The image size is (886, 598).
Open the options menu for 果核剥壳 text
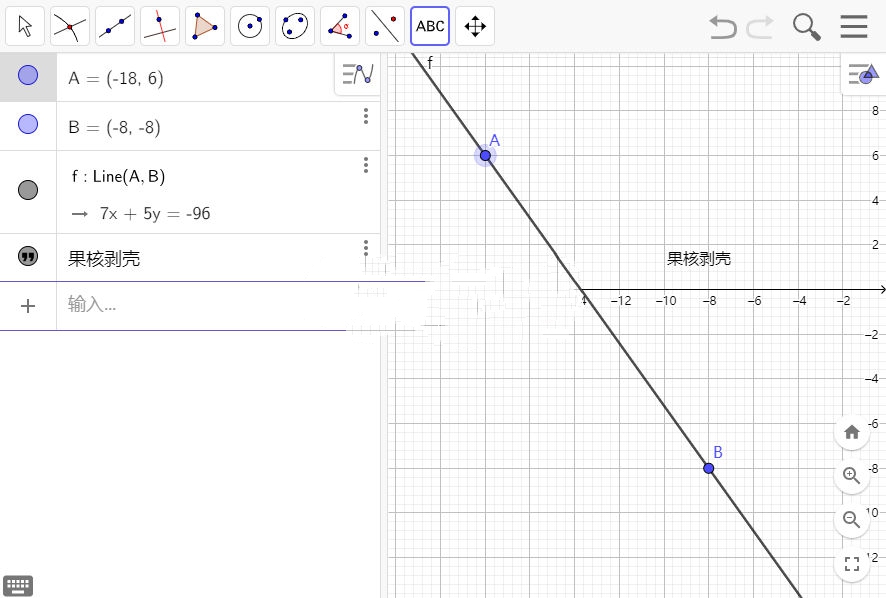[366, 248]
